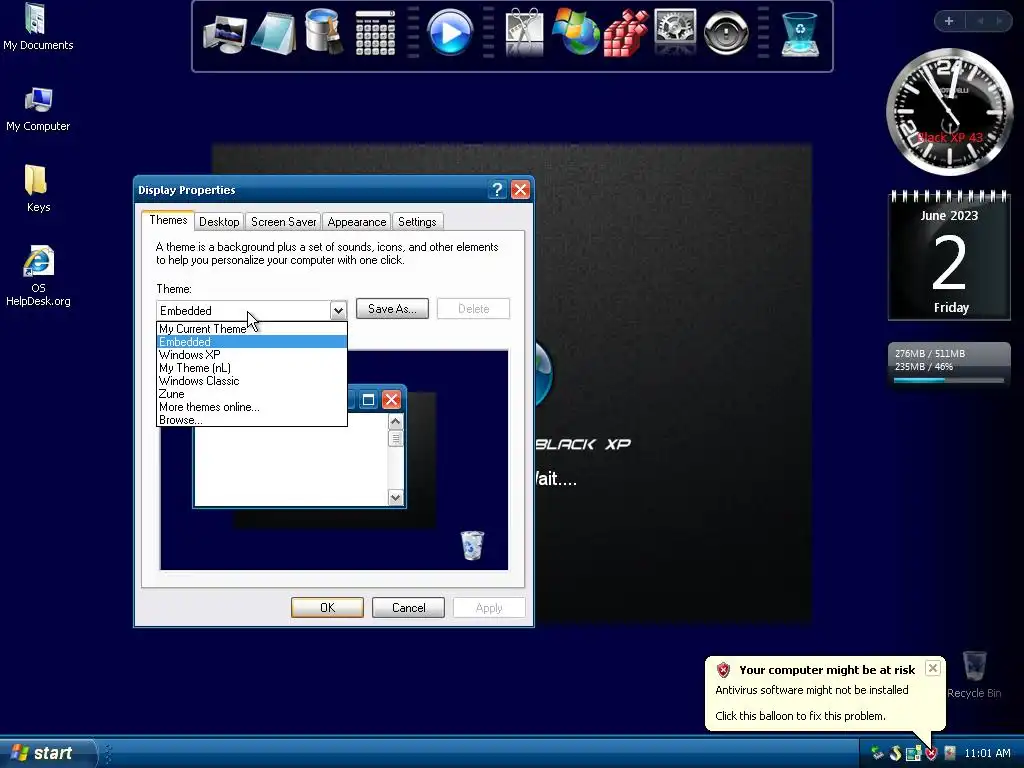
Task: Open the Recycle Bin desktop icon
Action: [974, 675]
